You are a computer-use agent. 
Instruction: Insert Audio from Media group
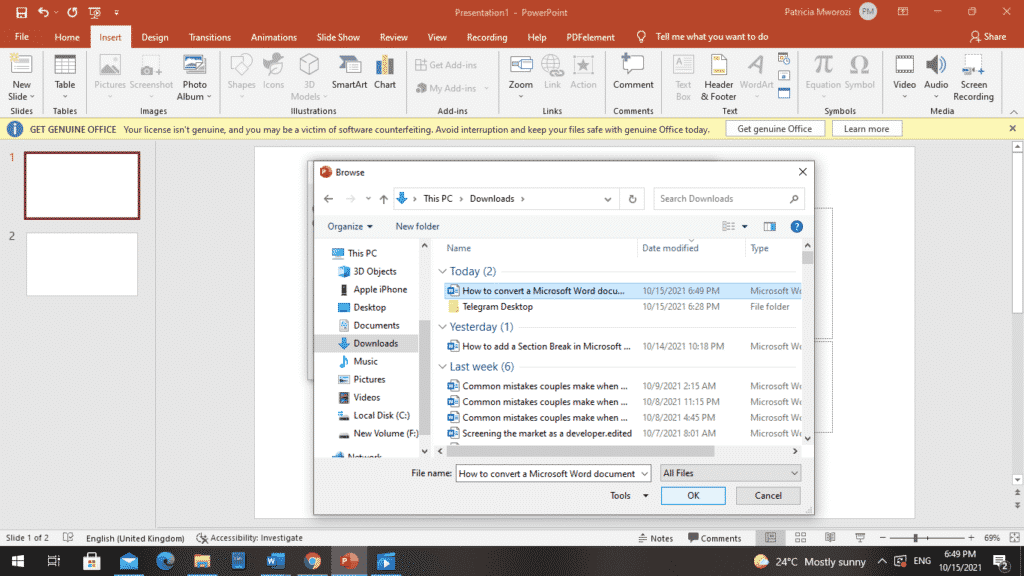coord(936,77)
